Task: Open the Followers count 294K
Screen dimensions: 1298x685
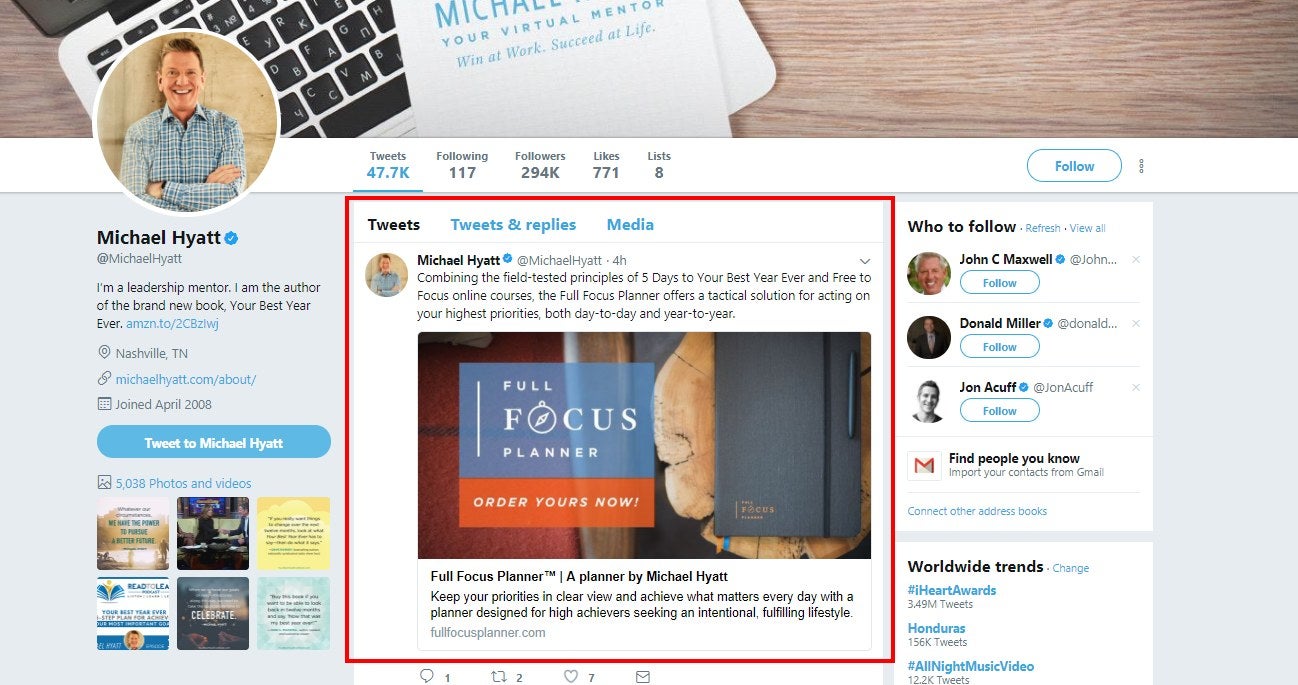Action: (x=540, y=166)
